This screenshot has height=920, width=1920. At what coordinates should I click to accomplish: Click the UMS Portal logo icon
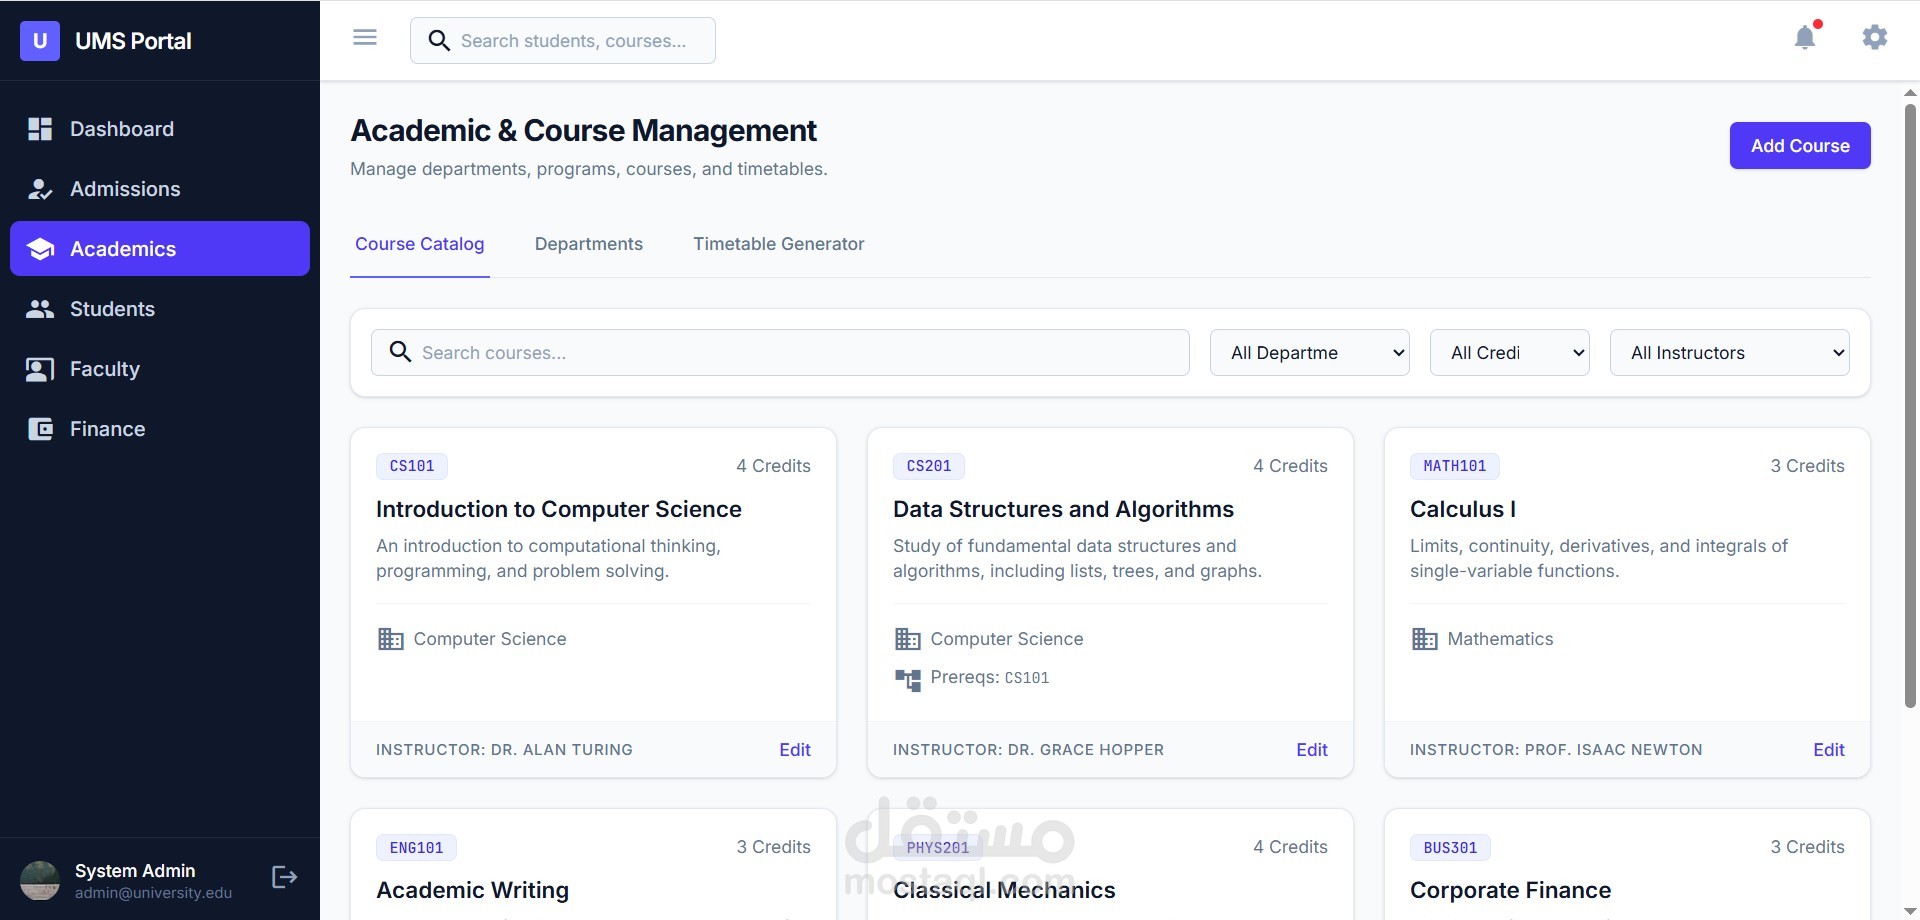tap(40, 41)
